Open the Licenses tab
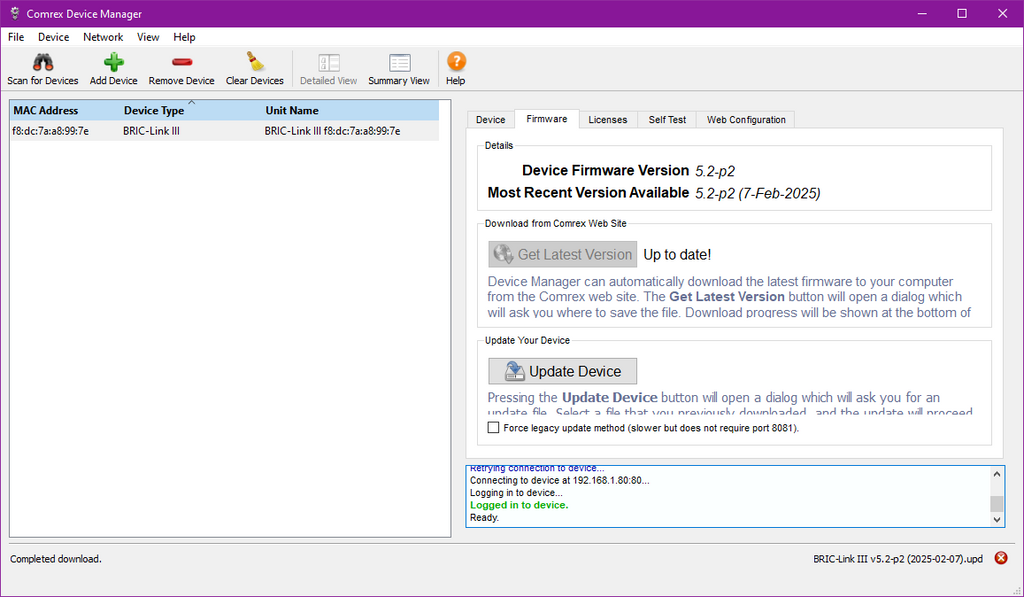1024x597 pixels. pyautogui.click(x=607, y=120)
